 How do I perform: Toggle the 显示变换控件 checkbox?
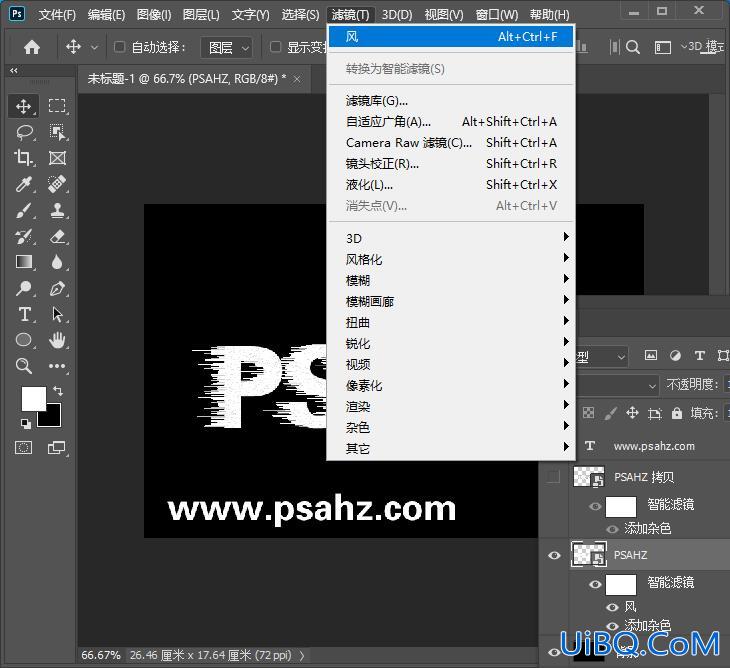click(276, 47)
